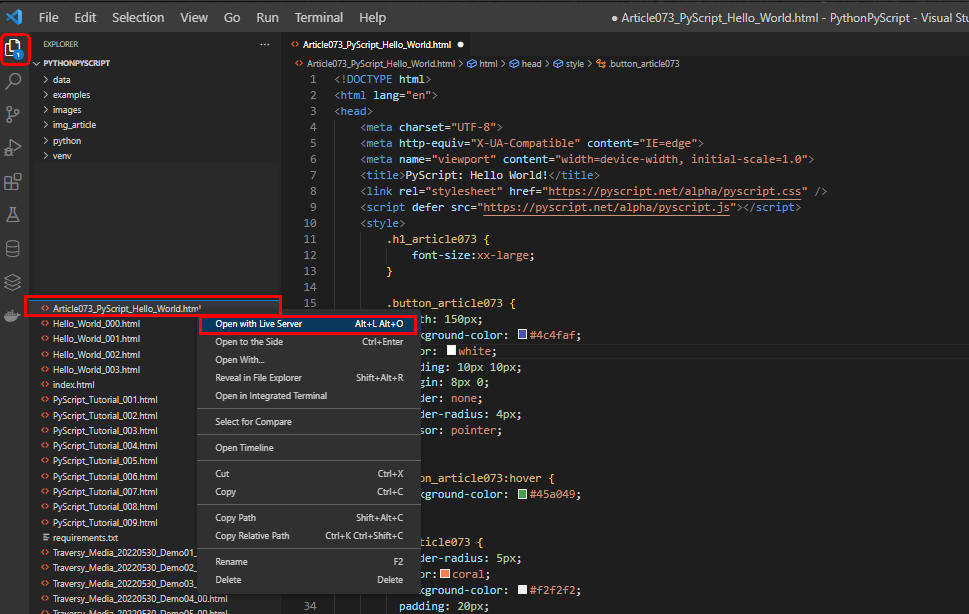Viewport: 969px width, 614px height.
Task: Open Traversy_Media_20220530_Demo04_00.html file
Action: (140, 599)
